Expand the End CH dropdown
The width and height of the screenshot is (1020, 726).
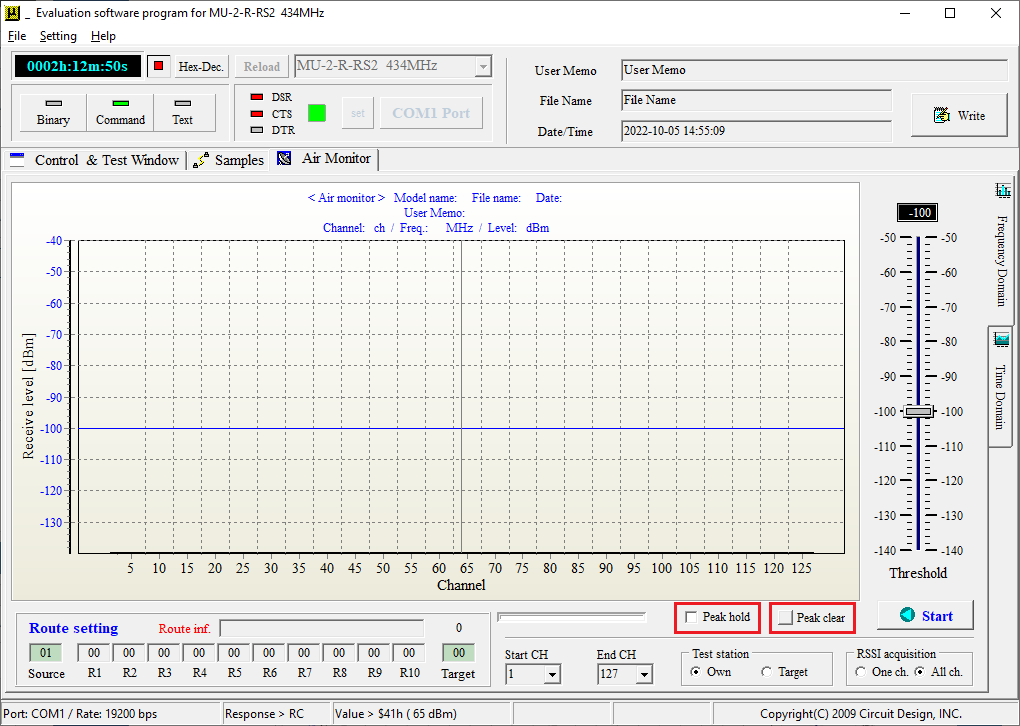point(644,674)
